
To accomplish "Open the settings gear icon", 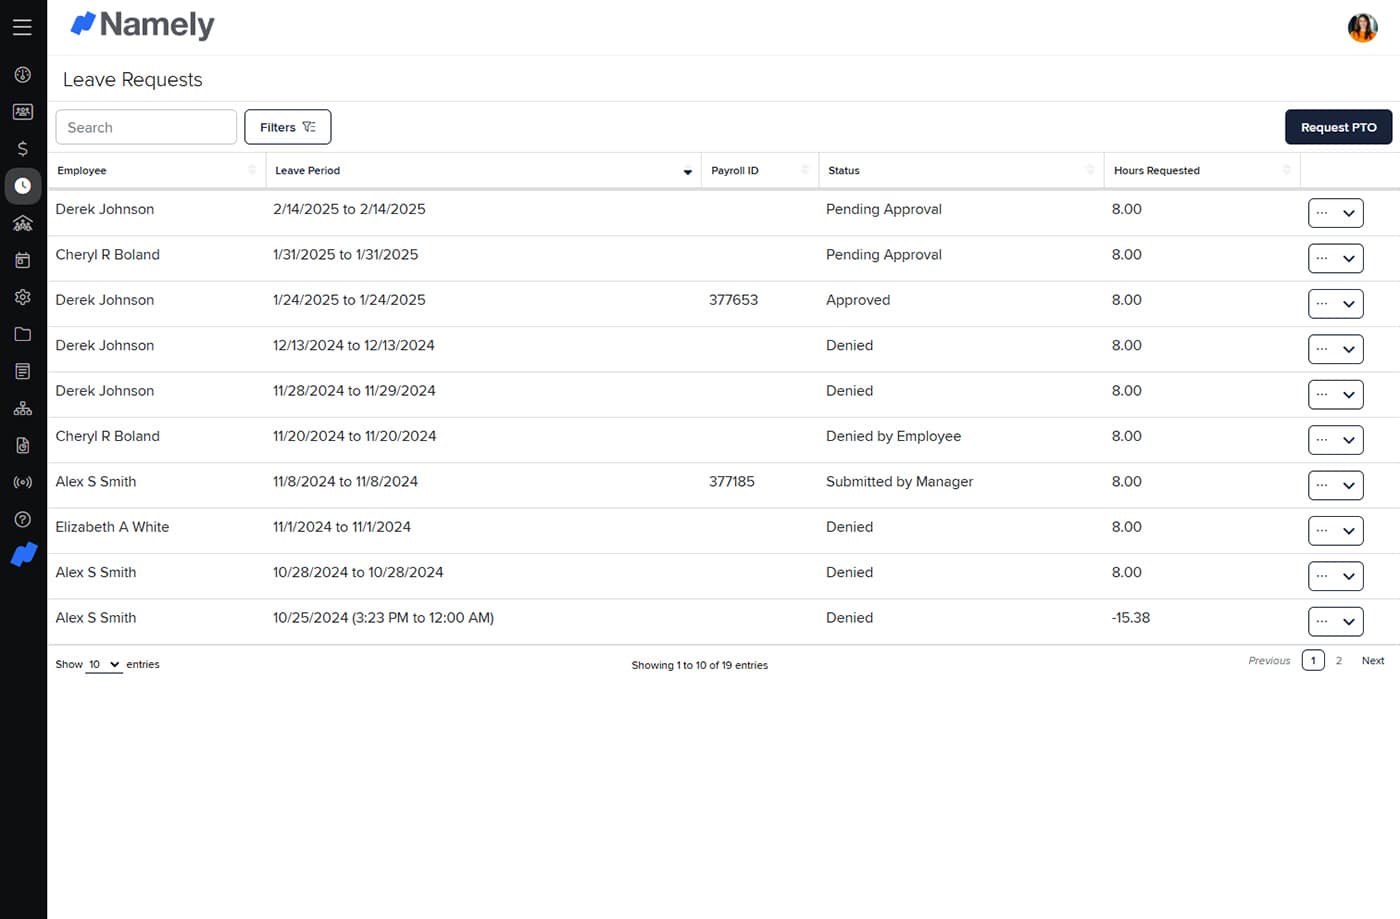I will [22, 297].
